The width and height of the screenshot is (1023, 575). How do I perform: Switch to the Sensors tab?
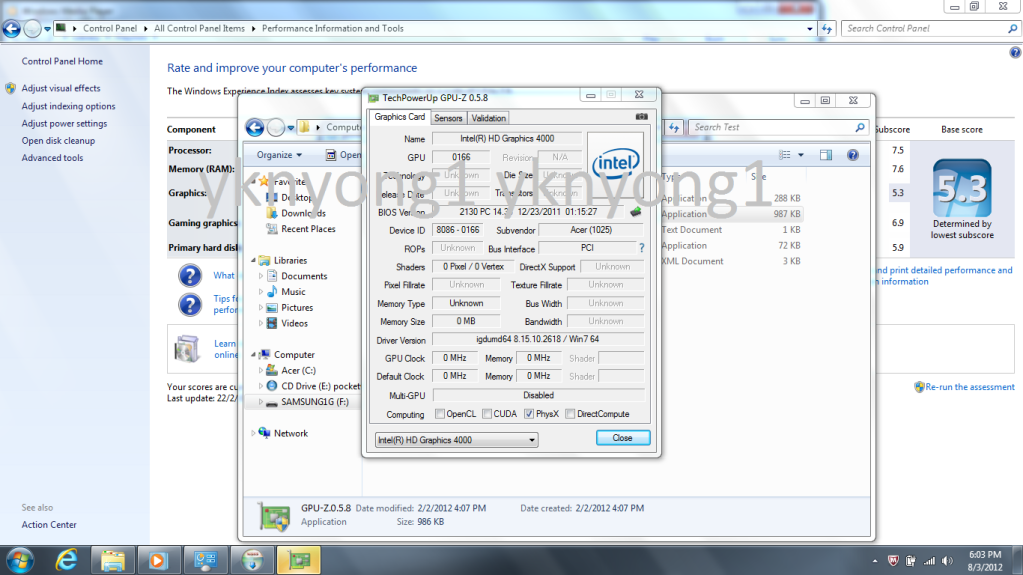click(x=448, y=118)
